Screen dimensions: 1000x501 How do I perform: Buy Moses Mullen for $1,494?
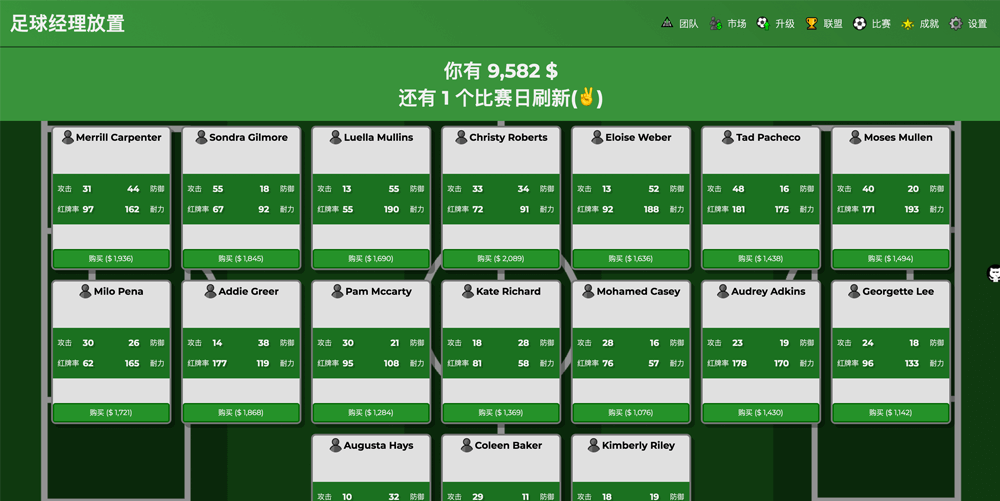point(890,259)
